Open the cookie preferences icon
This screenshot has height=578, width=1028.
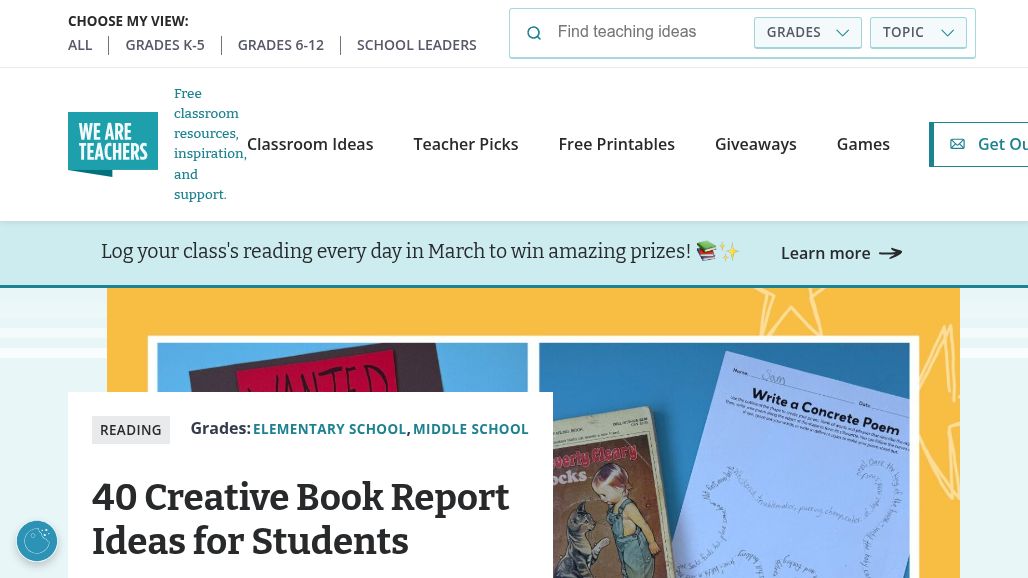(37, 541)
